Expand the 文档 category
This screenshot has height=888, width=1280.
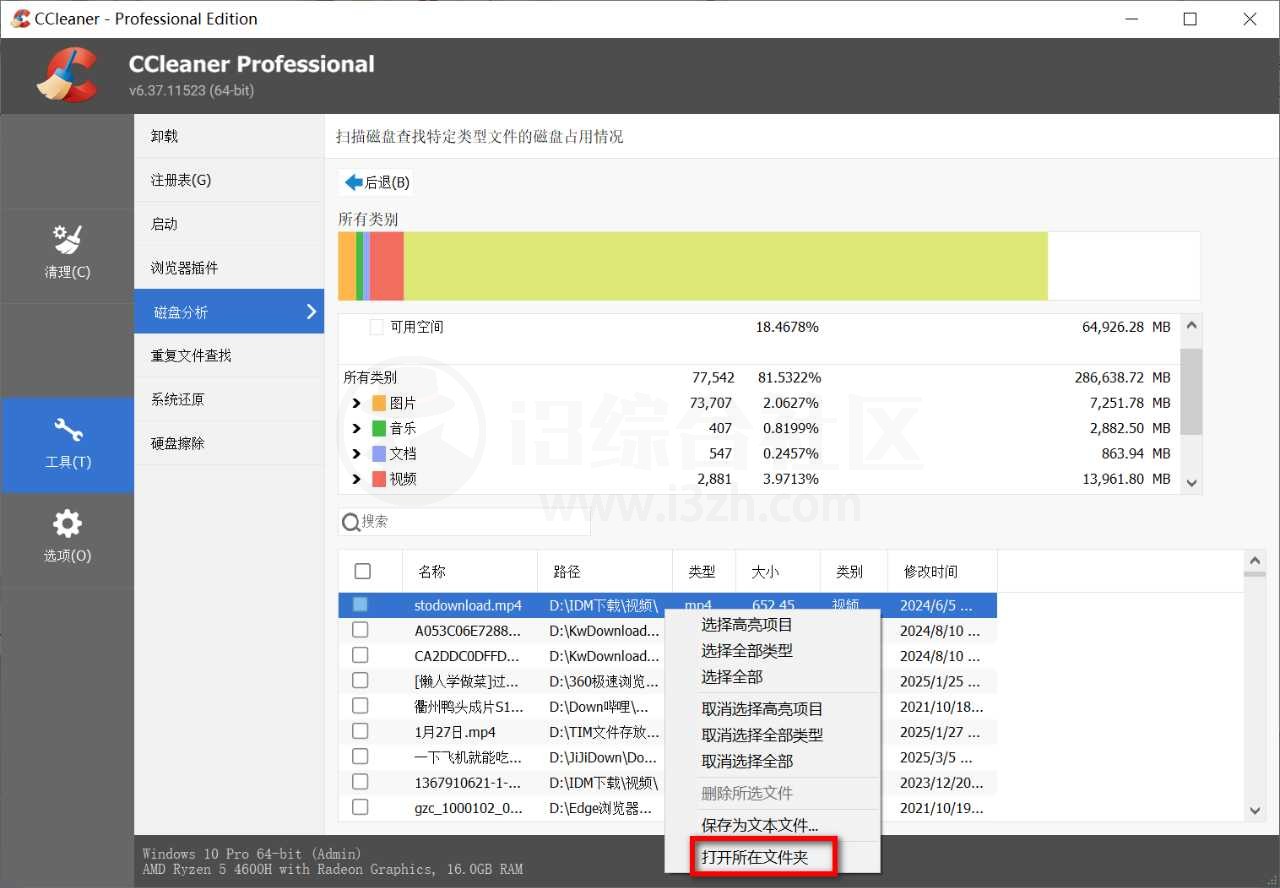click(x=357, y=454)
